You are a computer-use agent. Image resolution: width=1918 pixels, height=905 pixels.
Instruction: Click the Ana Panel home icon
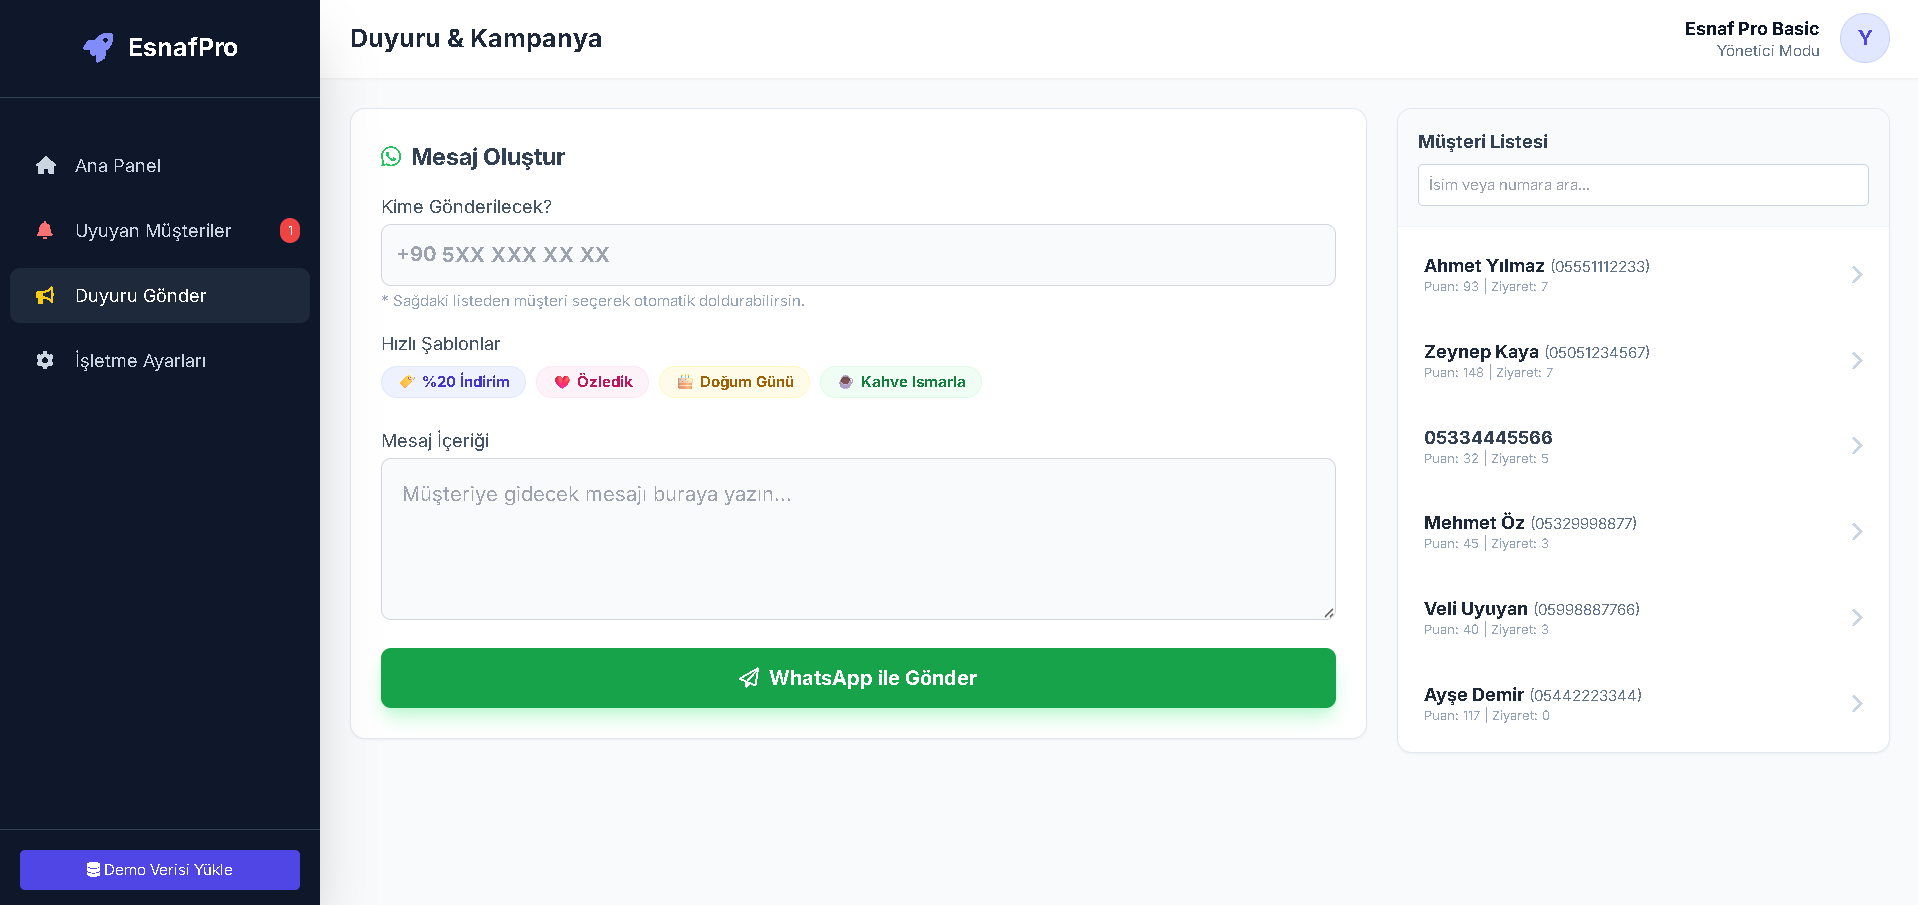(46, 166)
